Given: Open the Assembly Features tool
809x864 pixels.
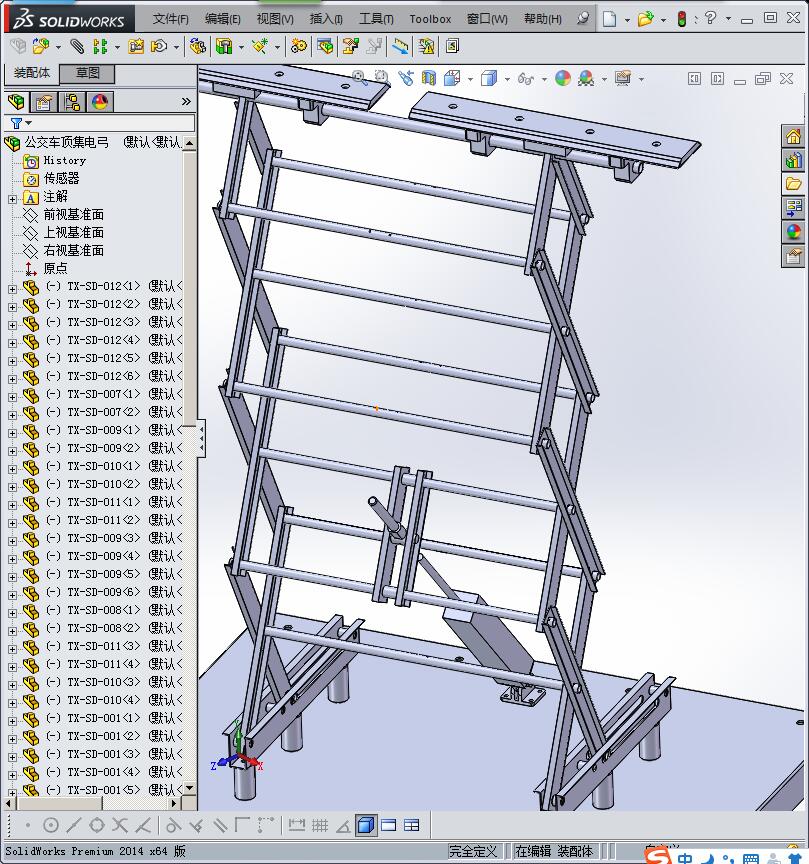Looking at the screenshot, I should [224, 47].
